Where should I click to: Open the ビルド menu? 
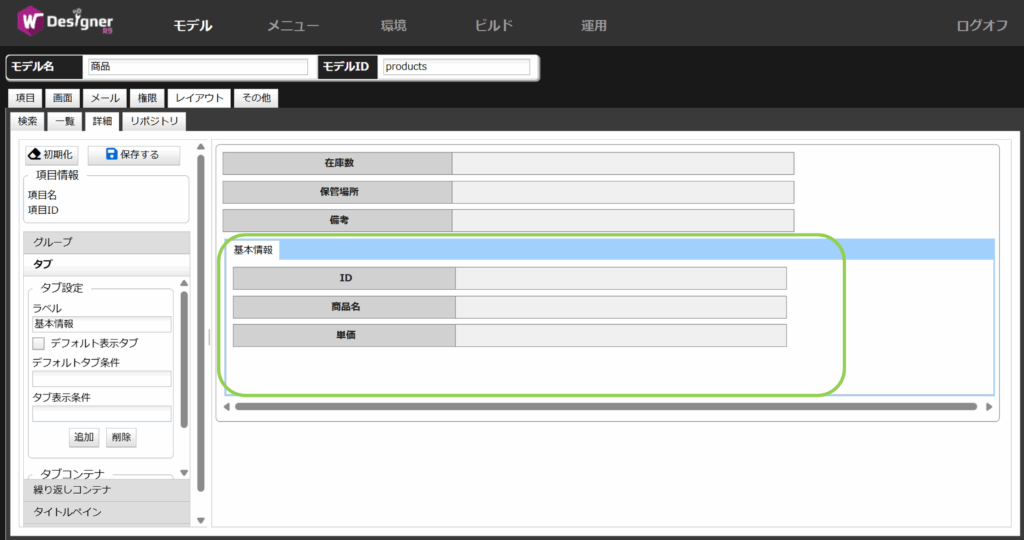(493, 26)
